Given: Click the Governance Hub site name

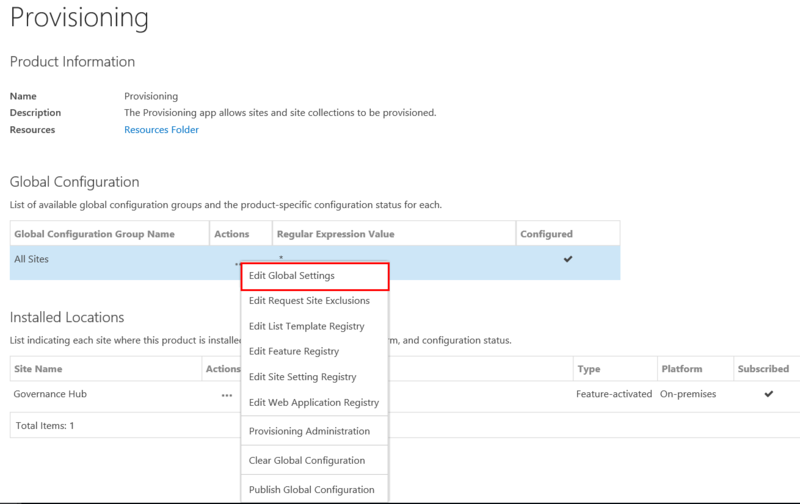Looking at the screenshot, I should (x=50, y=394).
